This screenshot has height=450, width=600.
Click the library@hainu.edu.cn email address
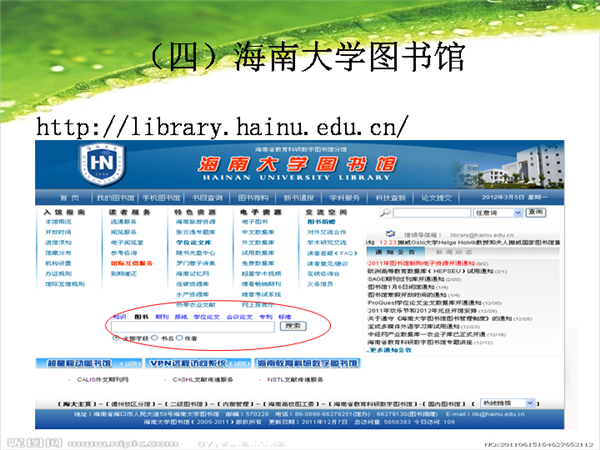(482, 235)
